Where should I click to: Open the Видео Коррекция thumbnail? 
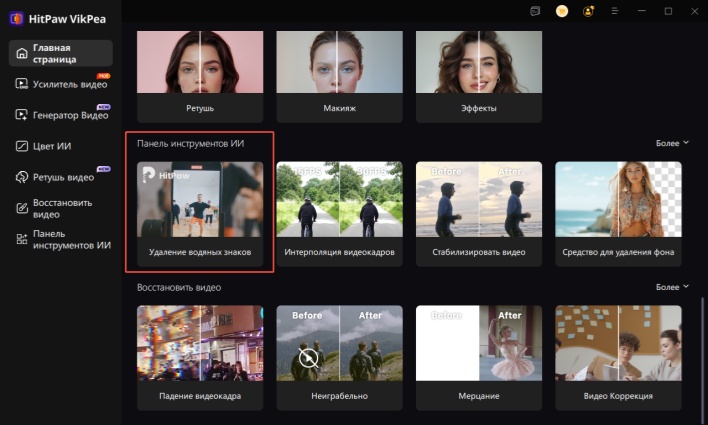point(618,343)
